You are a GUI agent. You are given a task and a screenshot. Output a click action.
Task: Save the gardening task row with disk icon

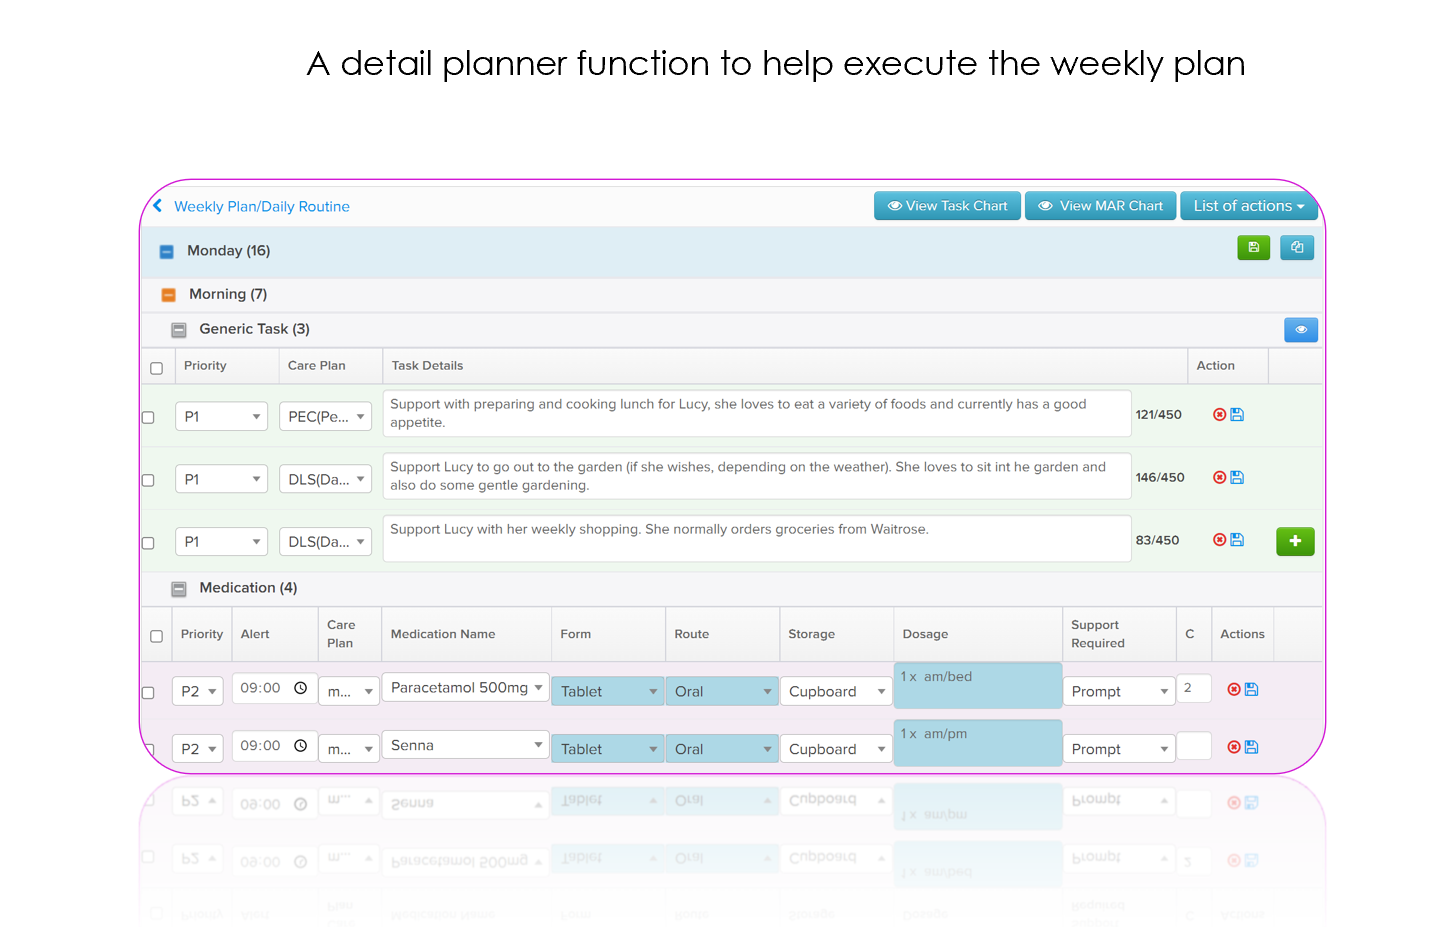pyautogui.click(x=1237, y=477)
